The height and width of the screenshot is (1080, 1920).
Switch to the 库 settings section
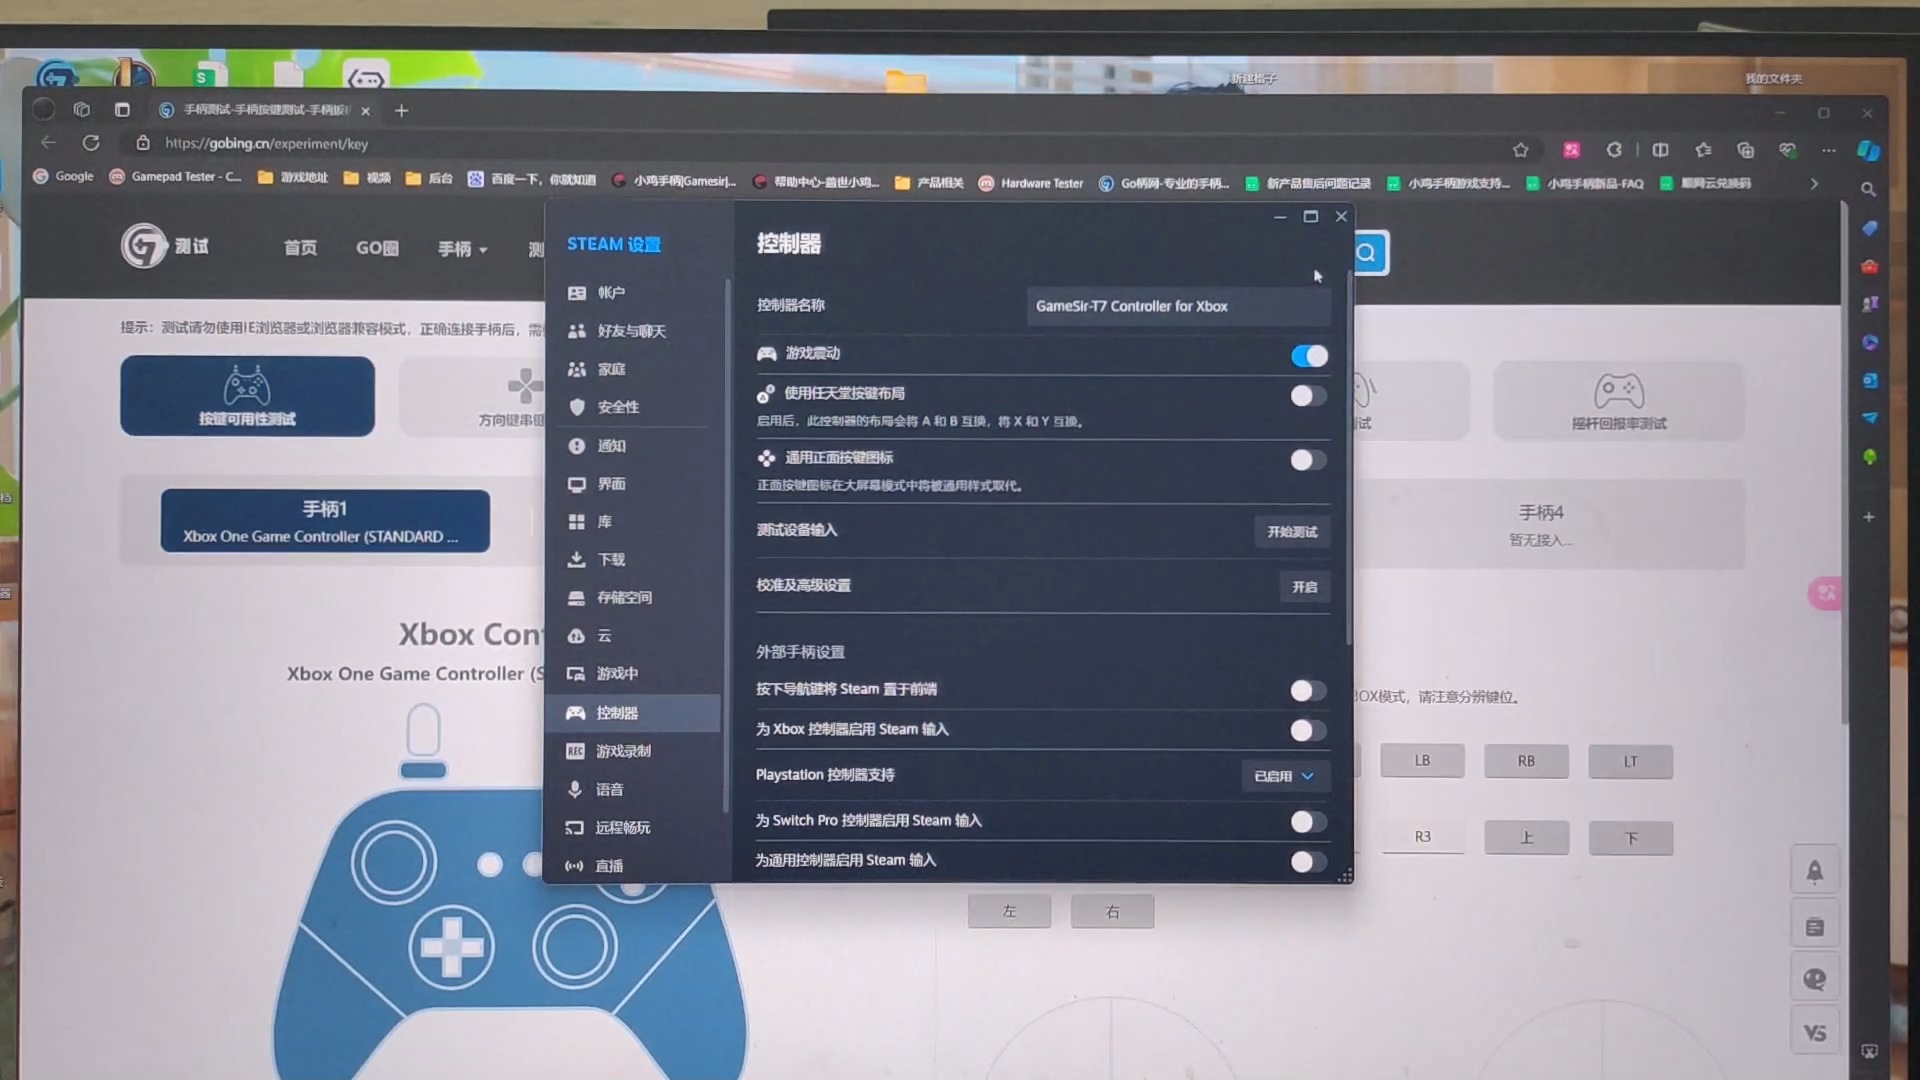604,522
